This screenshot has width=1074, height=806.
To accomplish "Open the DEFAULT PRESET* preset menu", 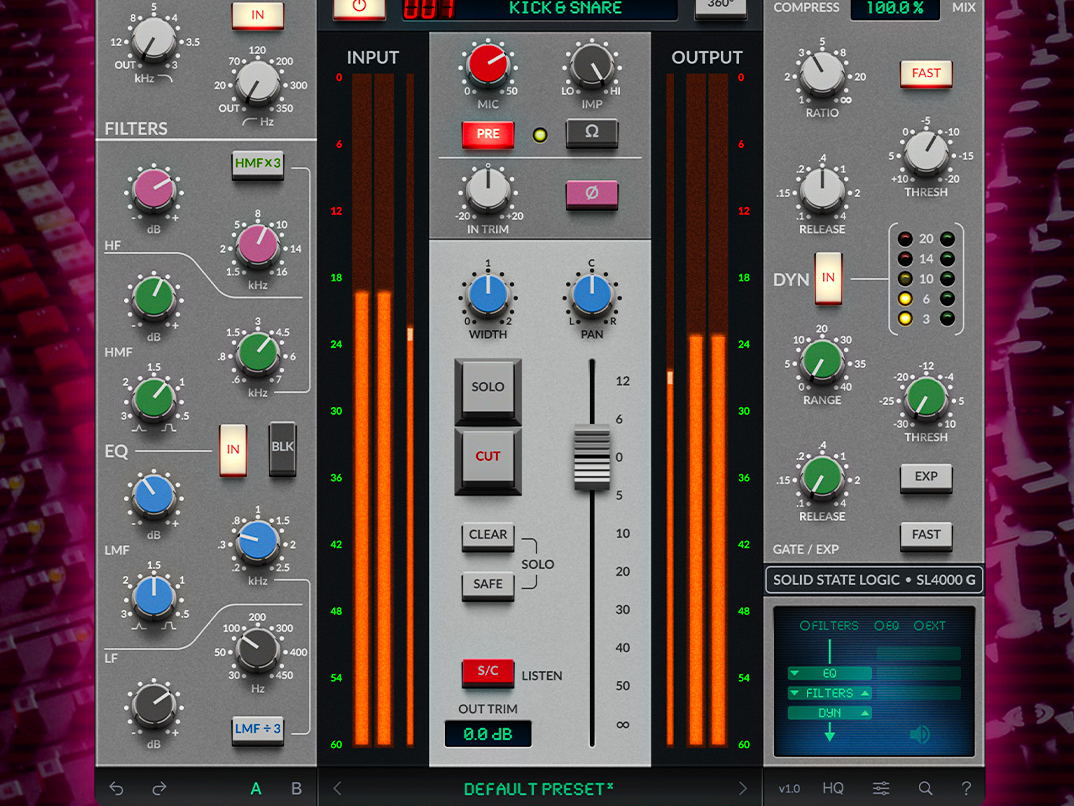I will click(x=539, y=789).
